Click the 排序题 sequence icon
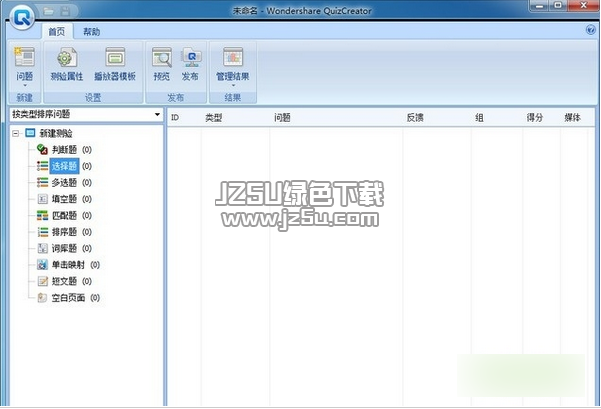 pyautogui.click(x=42, y=232)
